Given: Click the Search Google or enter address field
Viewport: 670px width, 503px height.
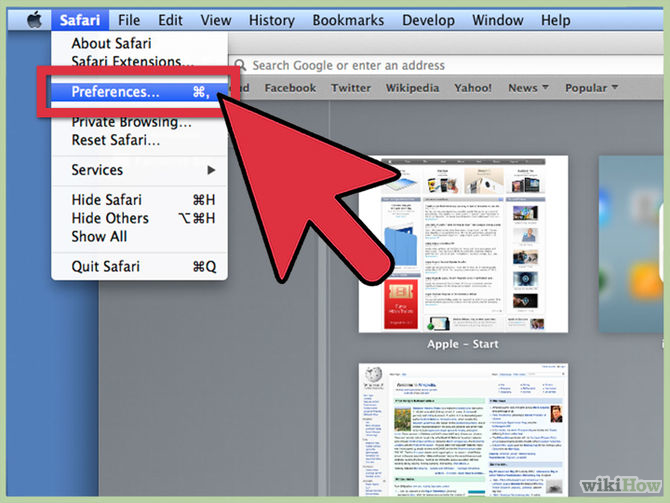Looking at the screenshot, I should point(446,65).
